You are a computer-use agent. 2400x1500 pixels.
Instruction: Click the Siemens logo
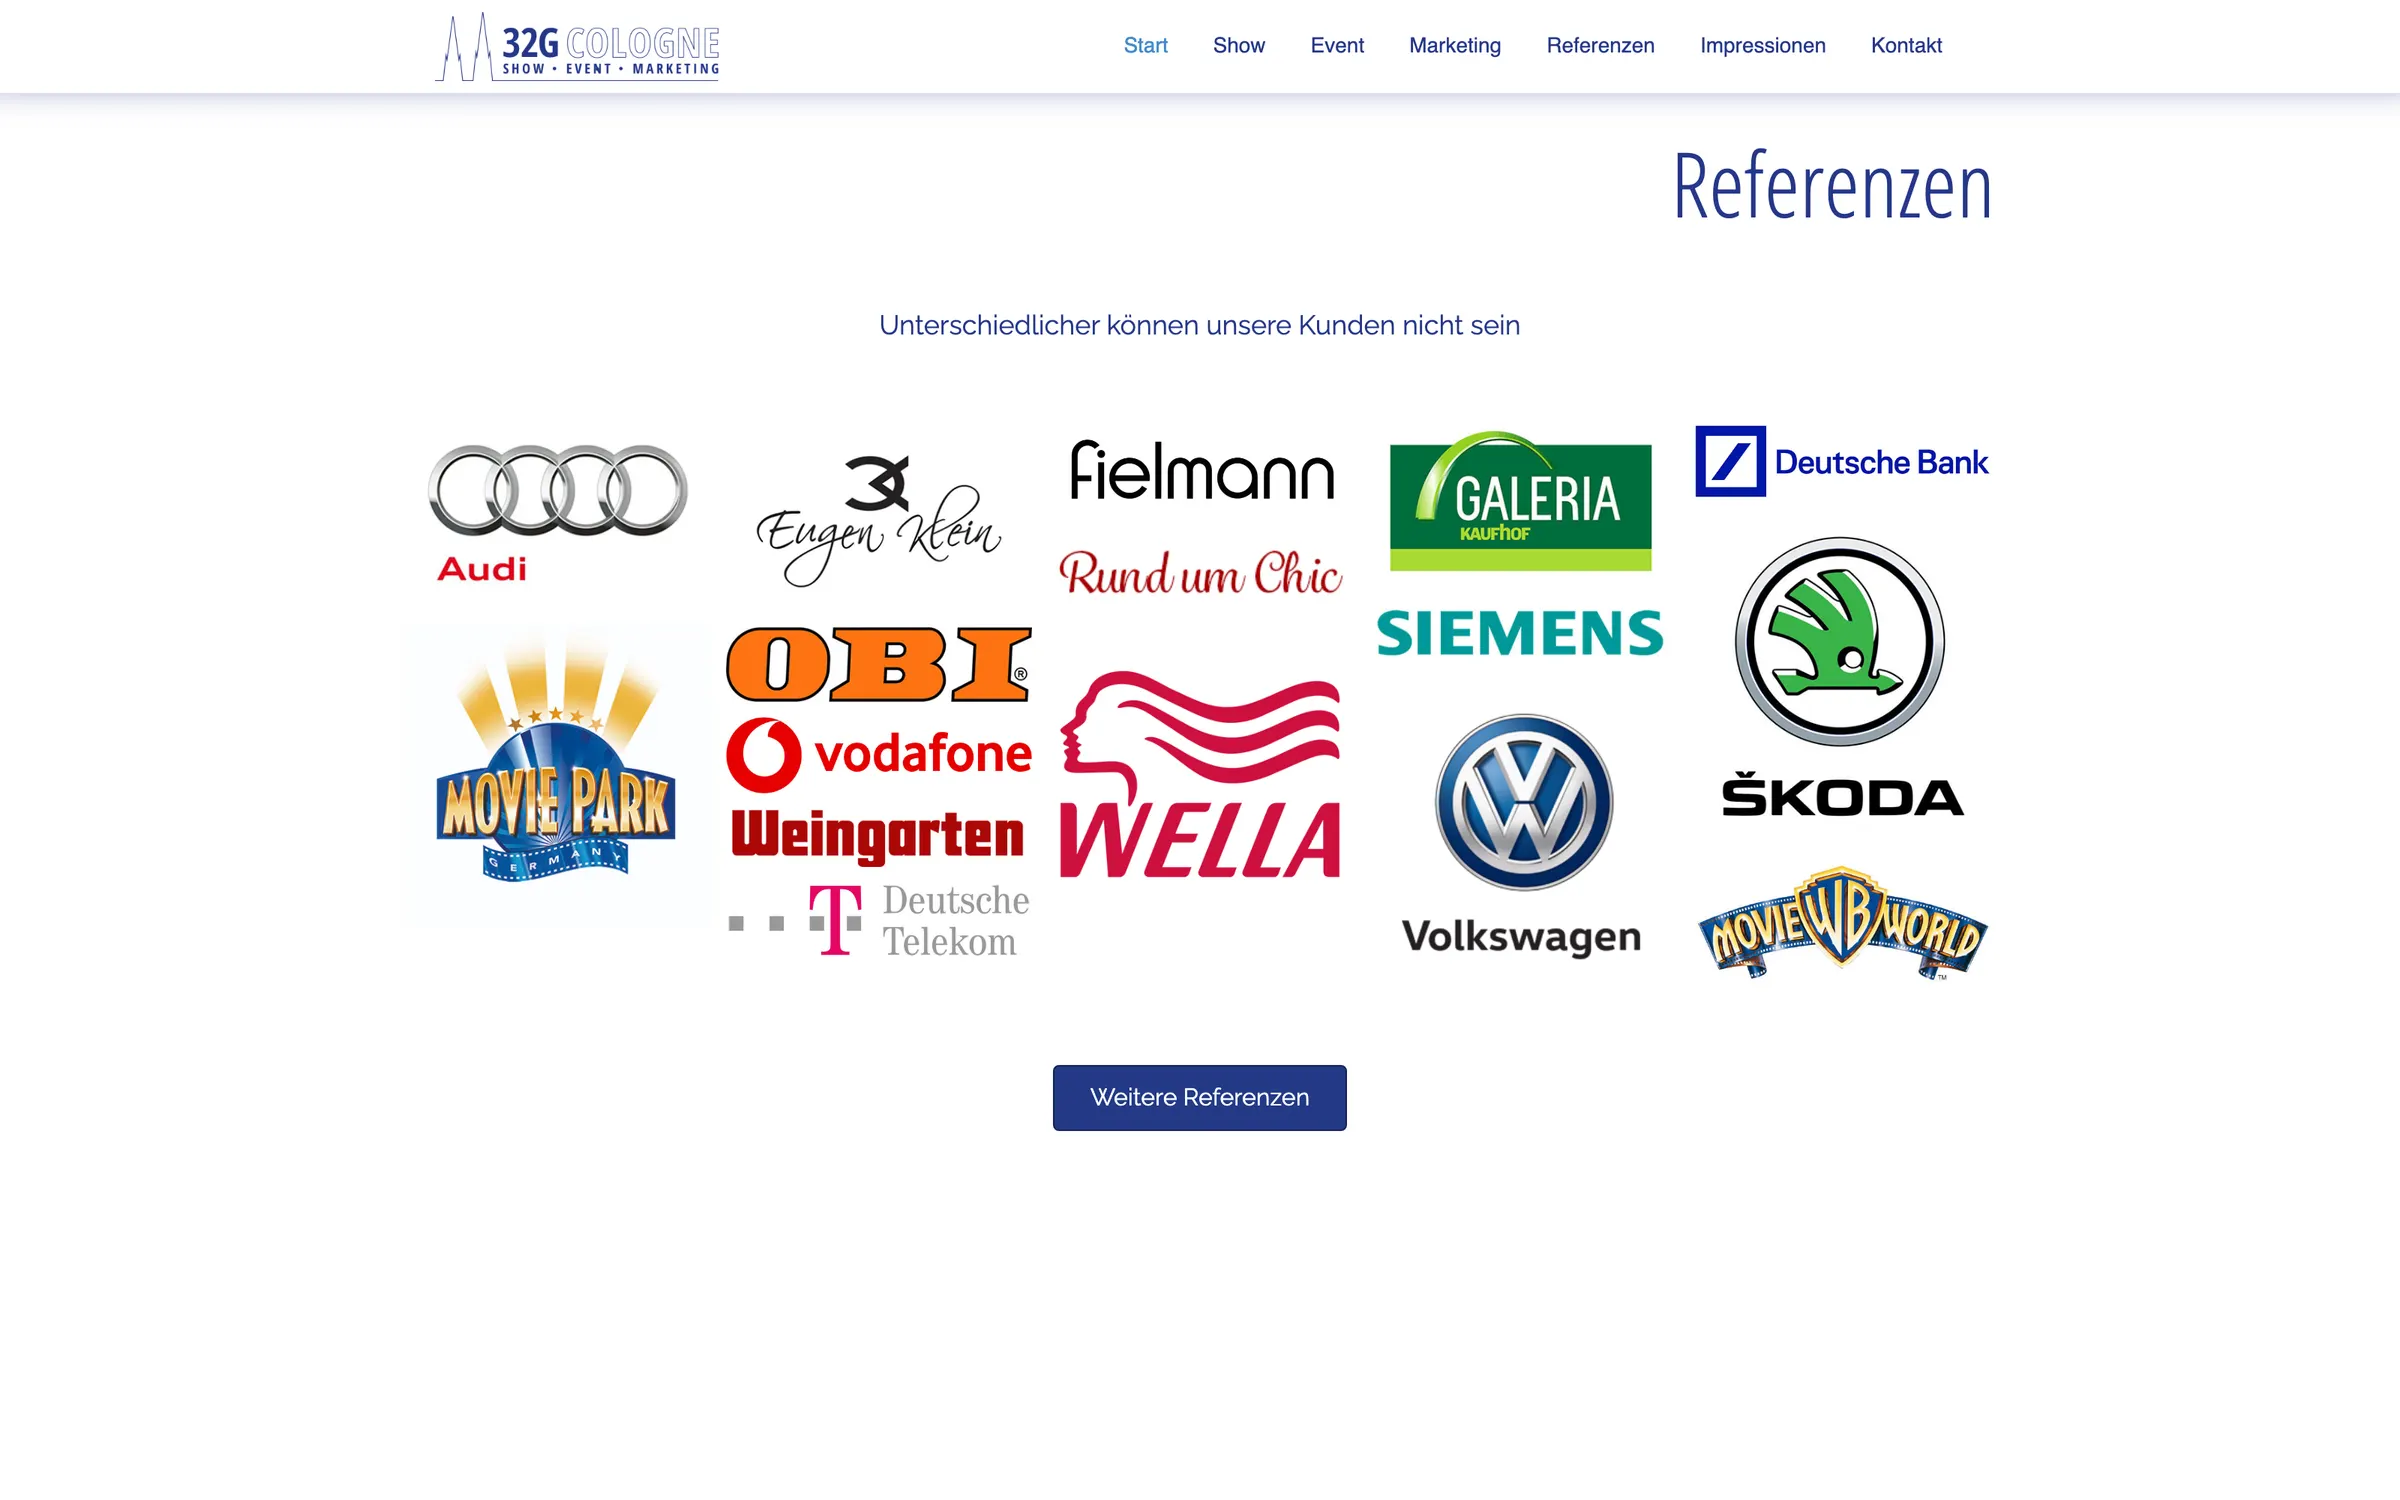[1520, 633]
